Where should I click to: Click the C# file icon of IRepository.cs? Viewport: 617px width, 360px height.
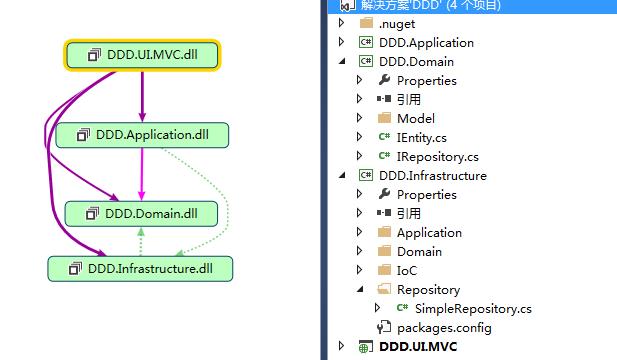pyautogui.click(x=384, y=156)
